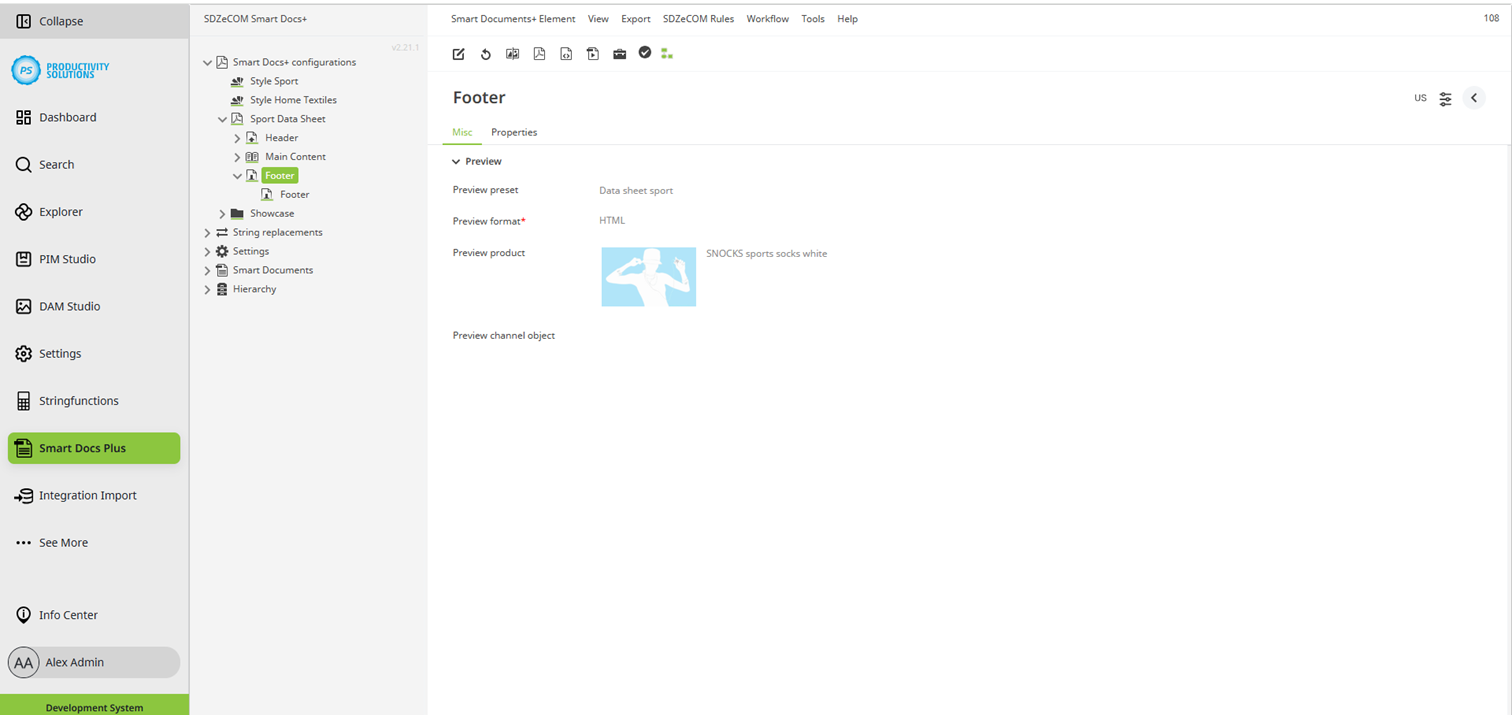1512x715 pixels.
Task: Click the briefcase toolbar icon
Action: pos(620,54)
